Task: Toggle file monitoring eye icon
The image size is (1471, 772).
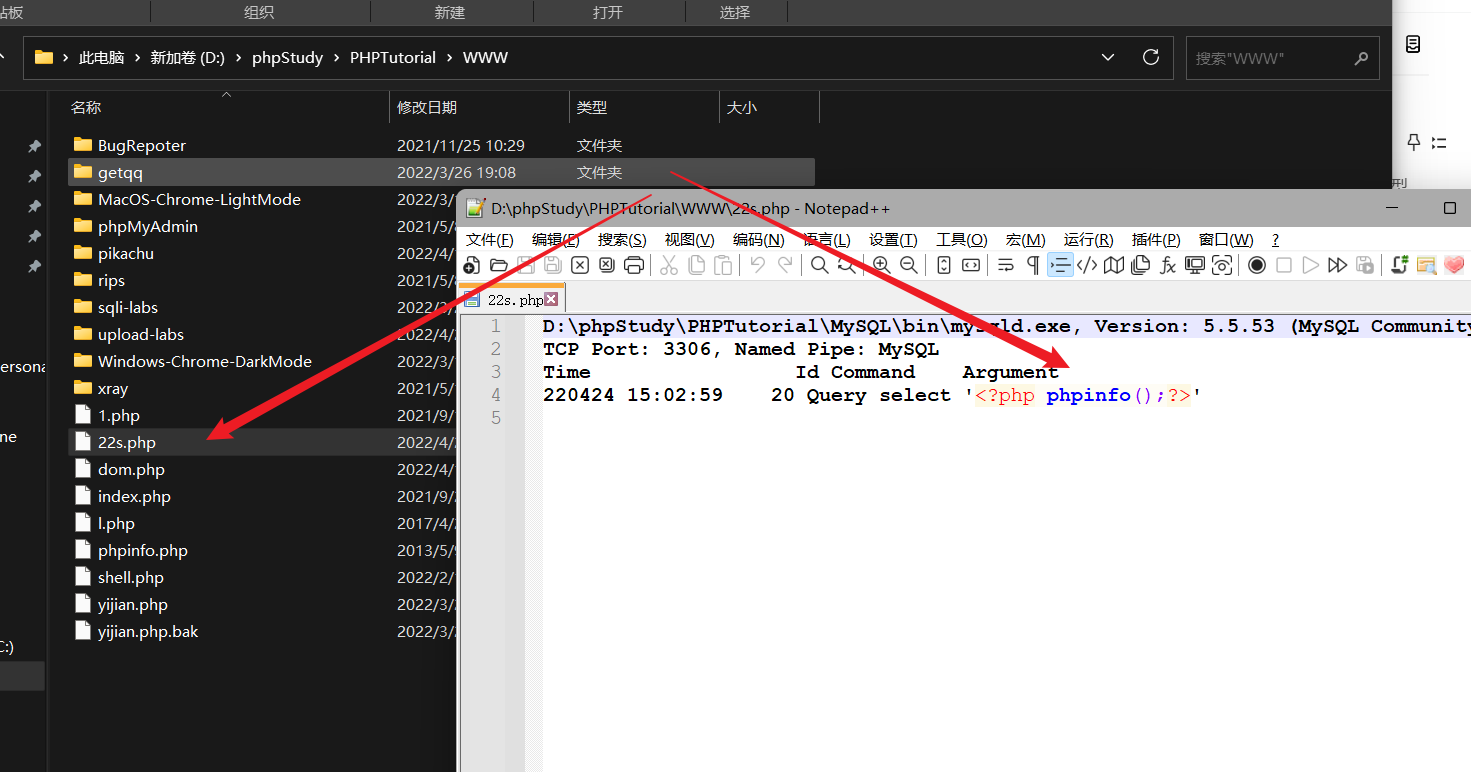Action: 1222,265
